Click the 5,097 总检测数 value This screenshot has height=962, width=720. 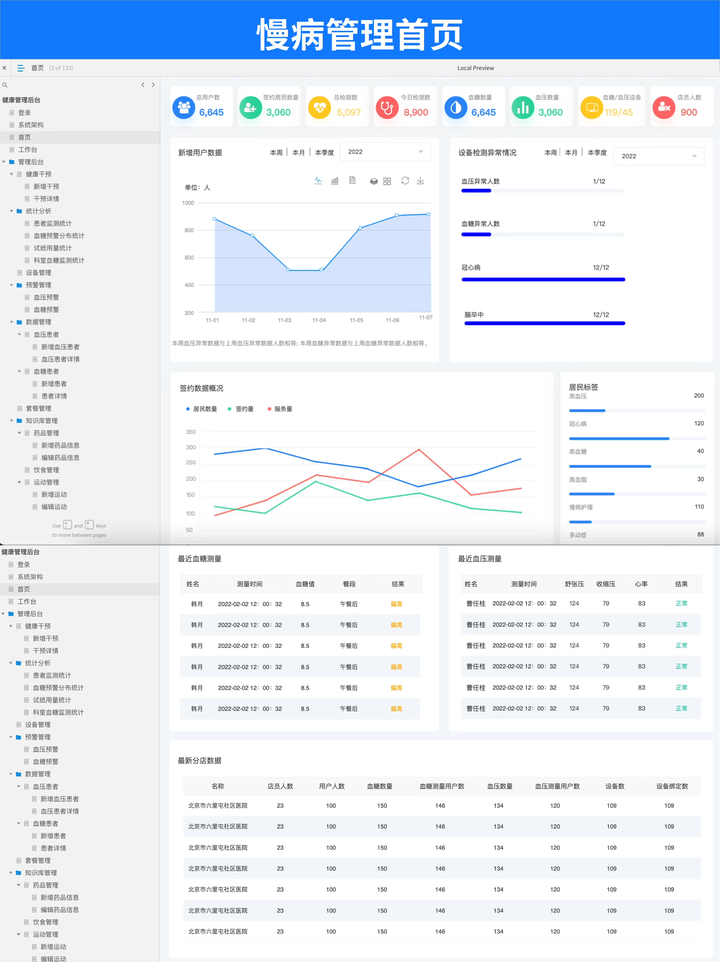[x=348, y=112]
